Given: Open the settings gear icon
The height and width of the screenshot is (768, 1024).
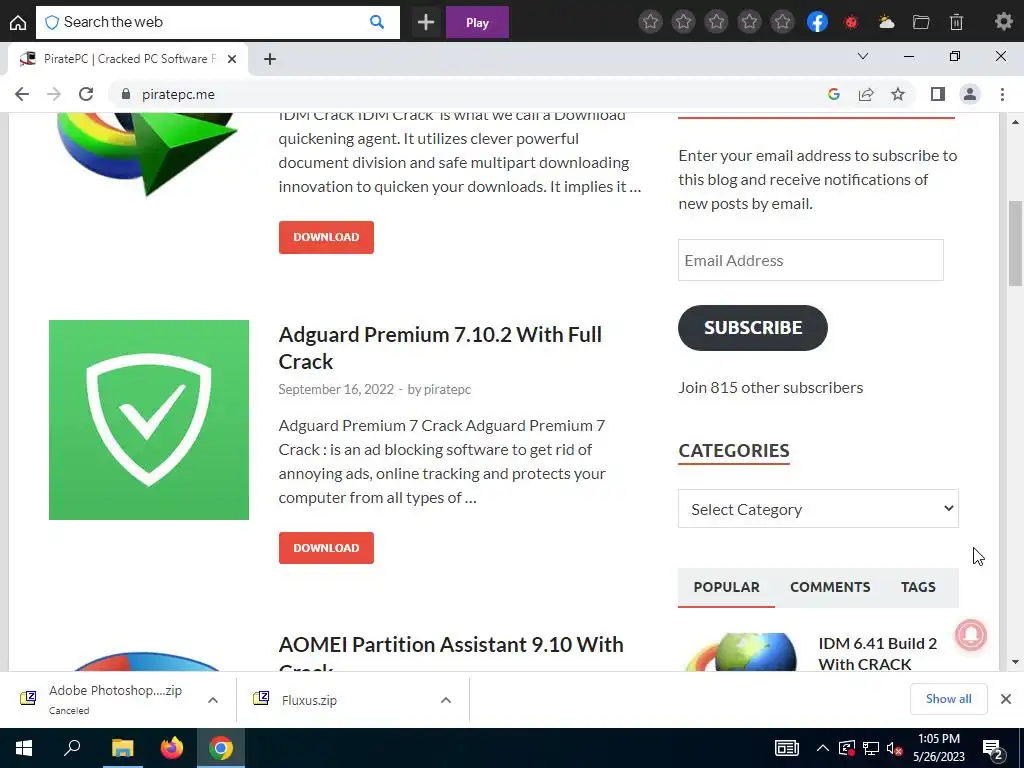Looking at the screenshot, I should 1003,22.
